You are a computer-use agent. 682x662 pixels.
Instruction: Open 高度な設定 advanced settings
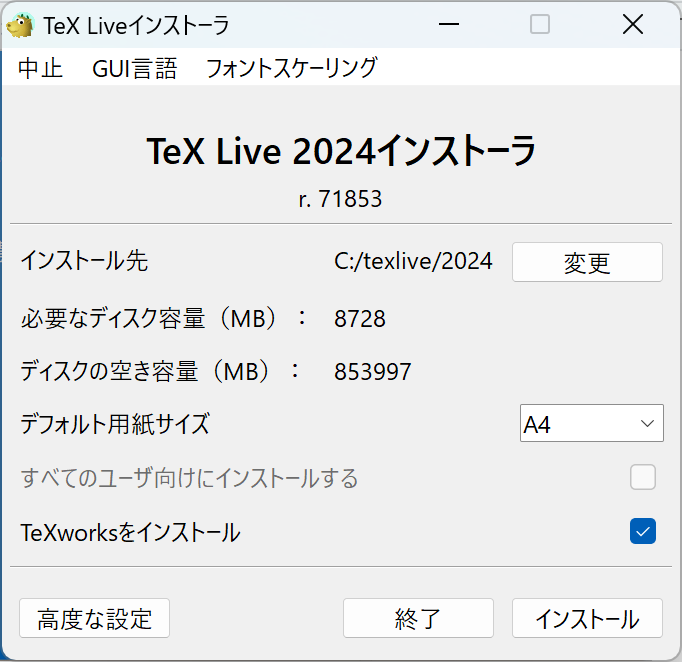94,619
